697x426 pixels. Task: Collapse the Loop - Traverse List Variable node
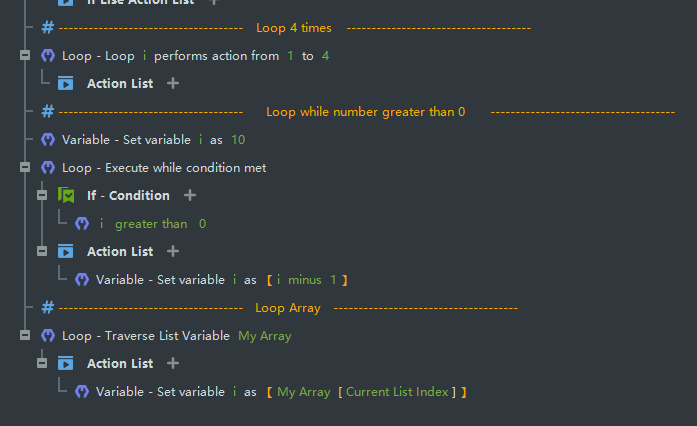coord(25,336)
